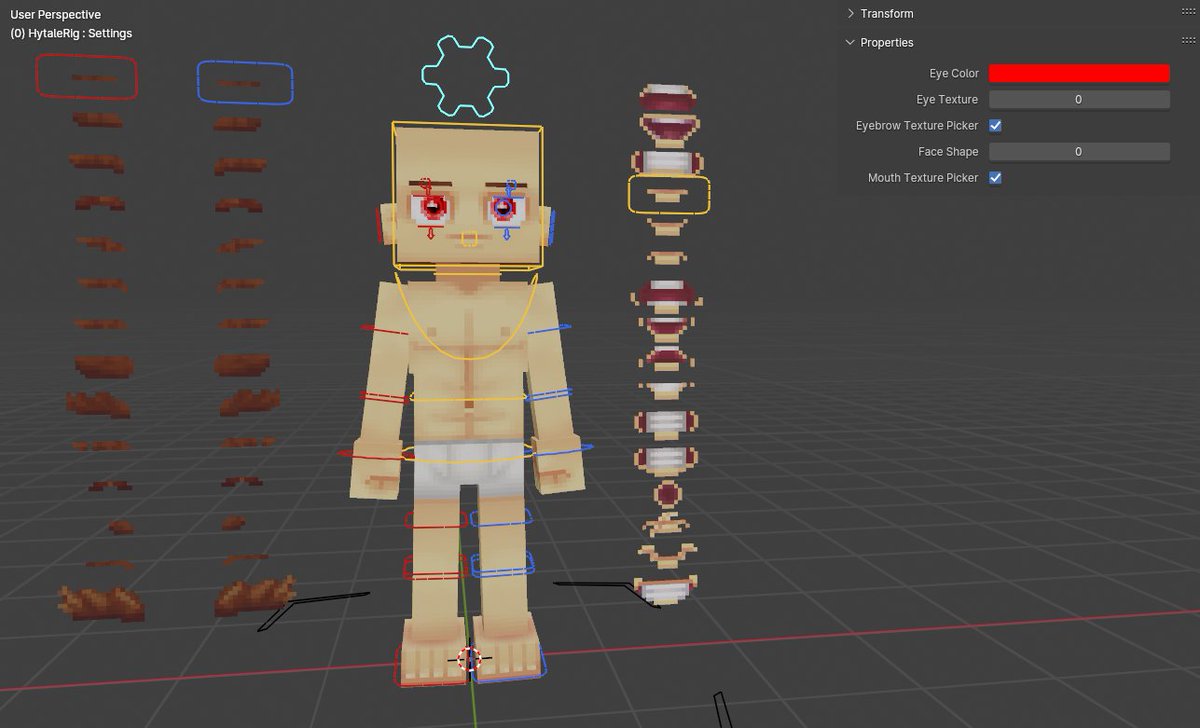Toggle Mouth Texture Picker checkbox
The height and width of the screenshot is (728, 1200).
coord(995,177)
